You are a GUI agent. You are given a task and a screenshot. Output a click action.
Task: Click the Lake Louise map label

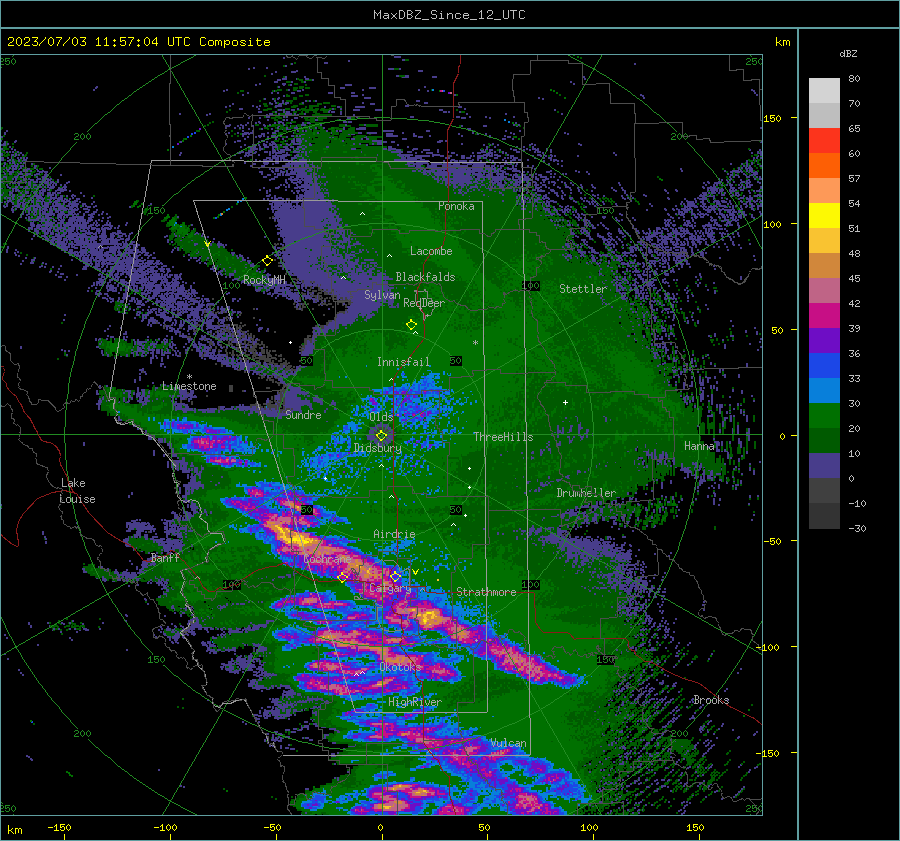[x=78, y=491]
